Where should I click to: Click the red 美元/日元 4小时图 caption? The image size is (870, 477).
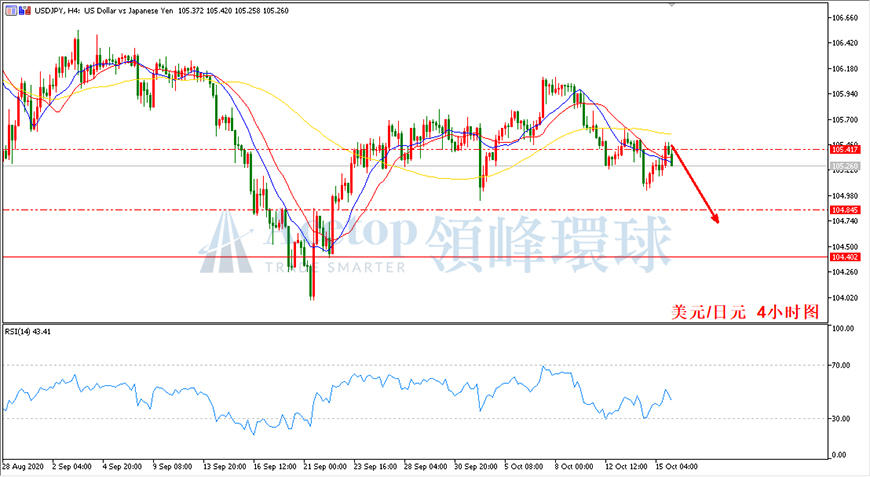745,312
